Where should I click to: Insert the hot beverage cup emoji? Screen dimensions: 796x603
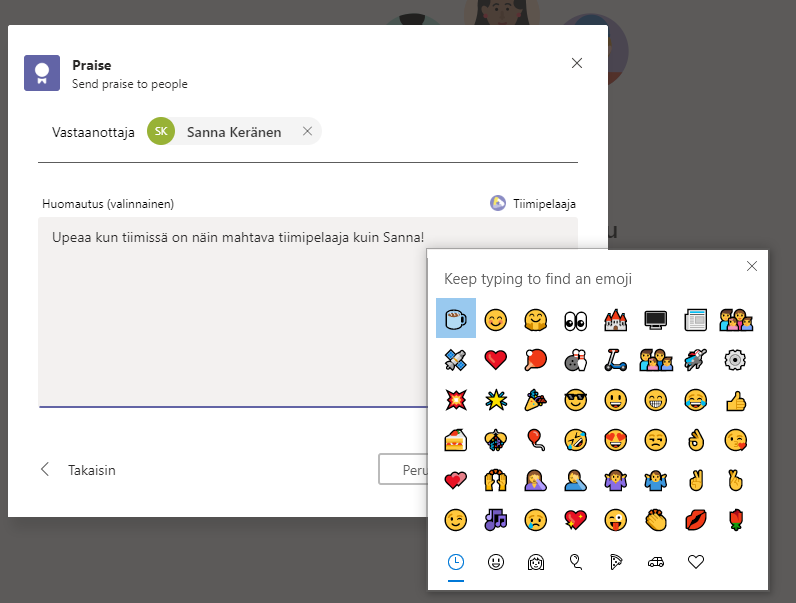pos(456,319)
